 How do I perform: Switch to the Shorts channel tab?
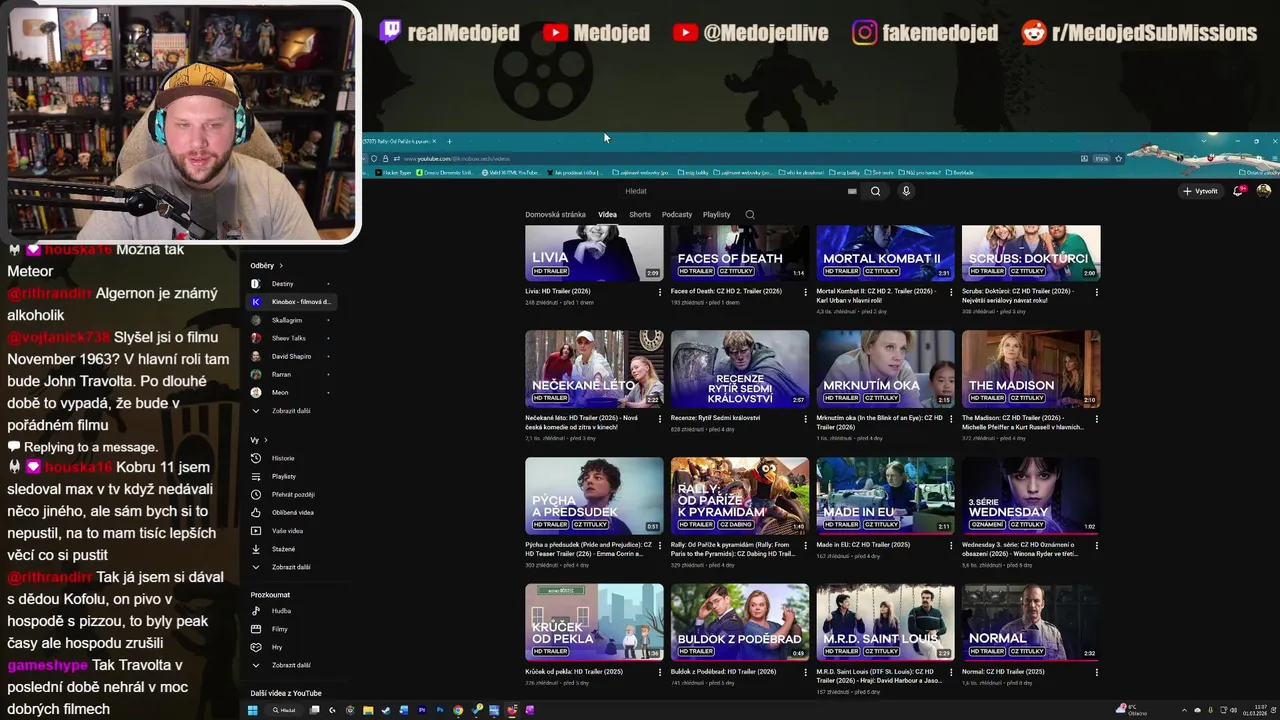tap(640, 215)
